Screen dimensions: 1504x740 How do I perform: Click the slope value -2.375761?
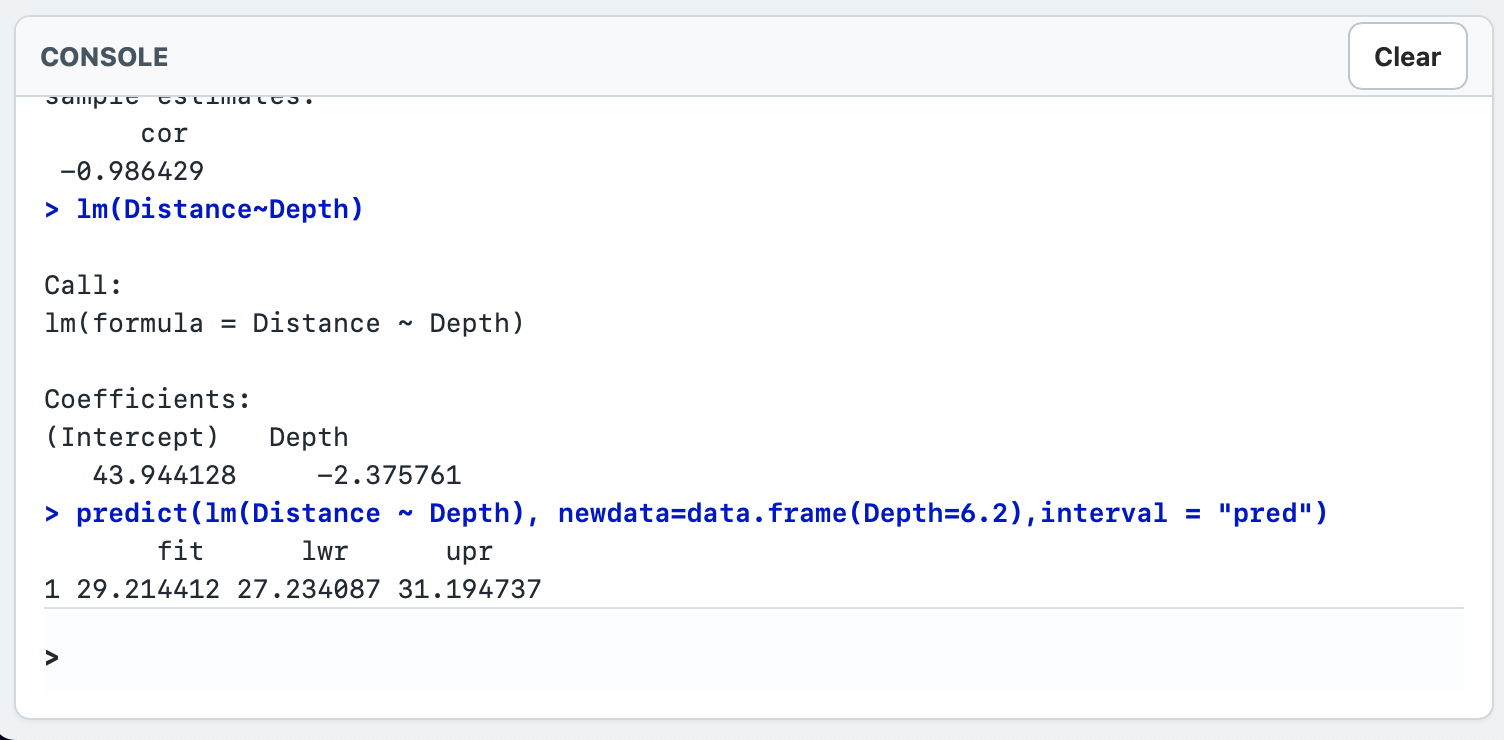[389, 476]
